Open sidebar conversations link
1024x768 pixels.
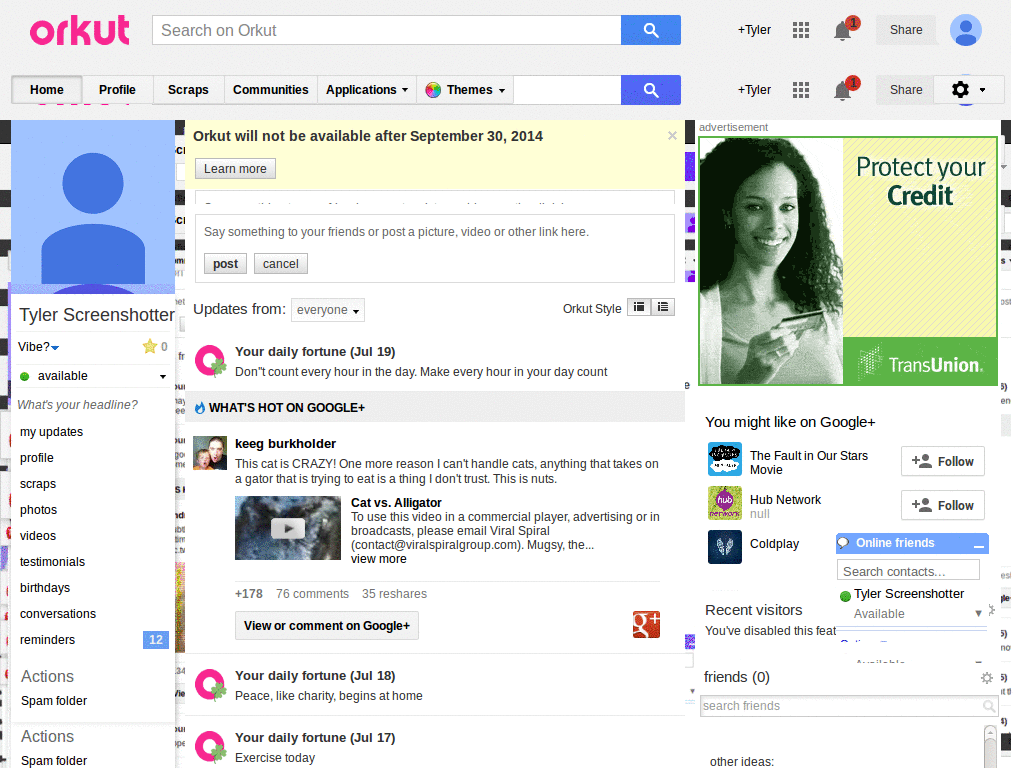pos(58,614)
